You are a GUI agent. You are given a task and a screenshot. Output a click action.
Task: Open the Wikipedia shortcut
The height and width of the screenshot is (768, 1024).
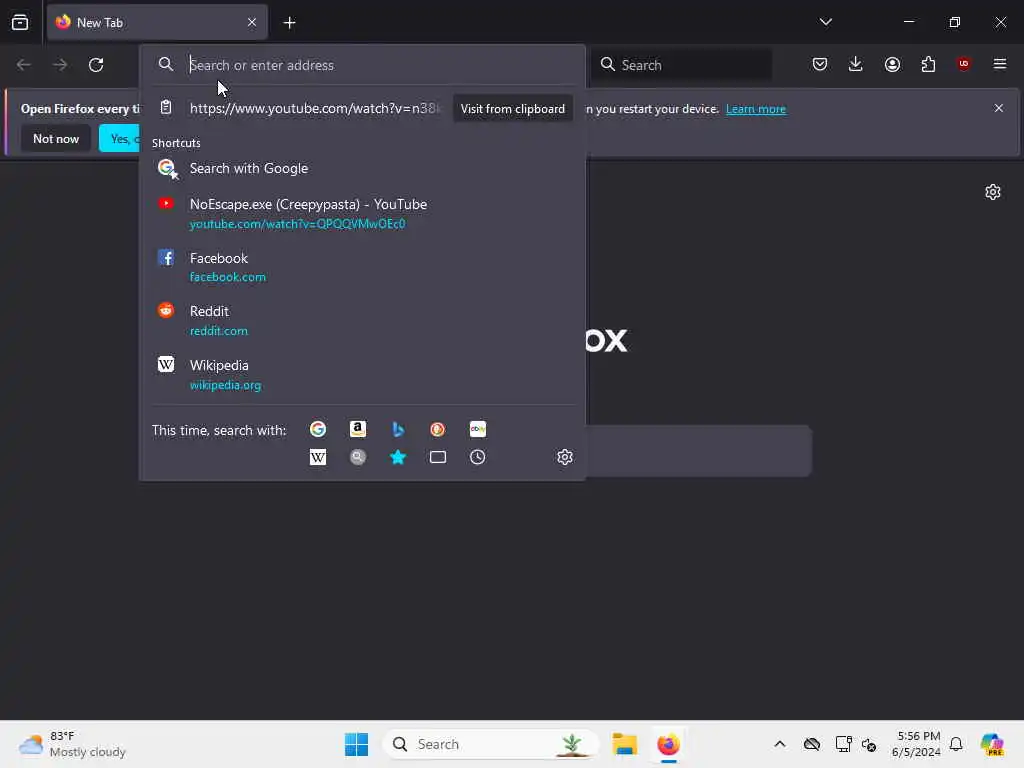(x=362, y=374)
